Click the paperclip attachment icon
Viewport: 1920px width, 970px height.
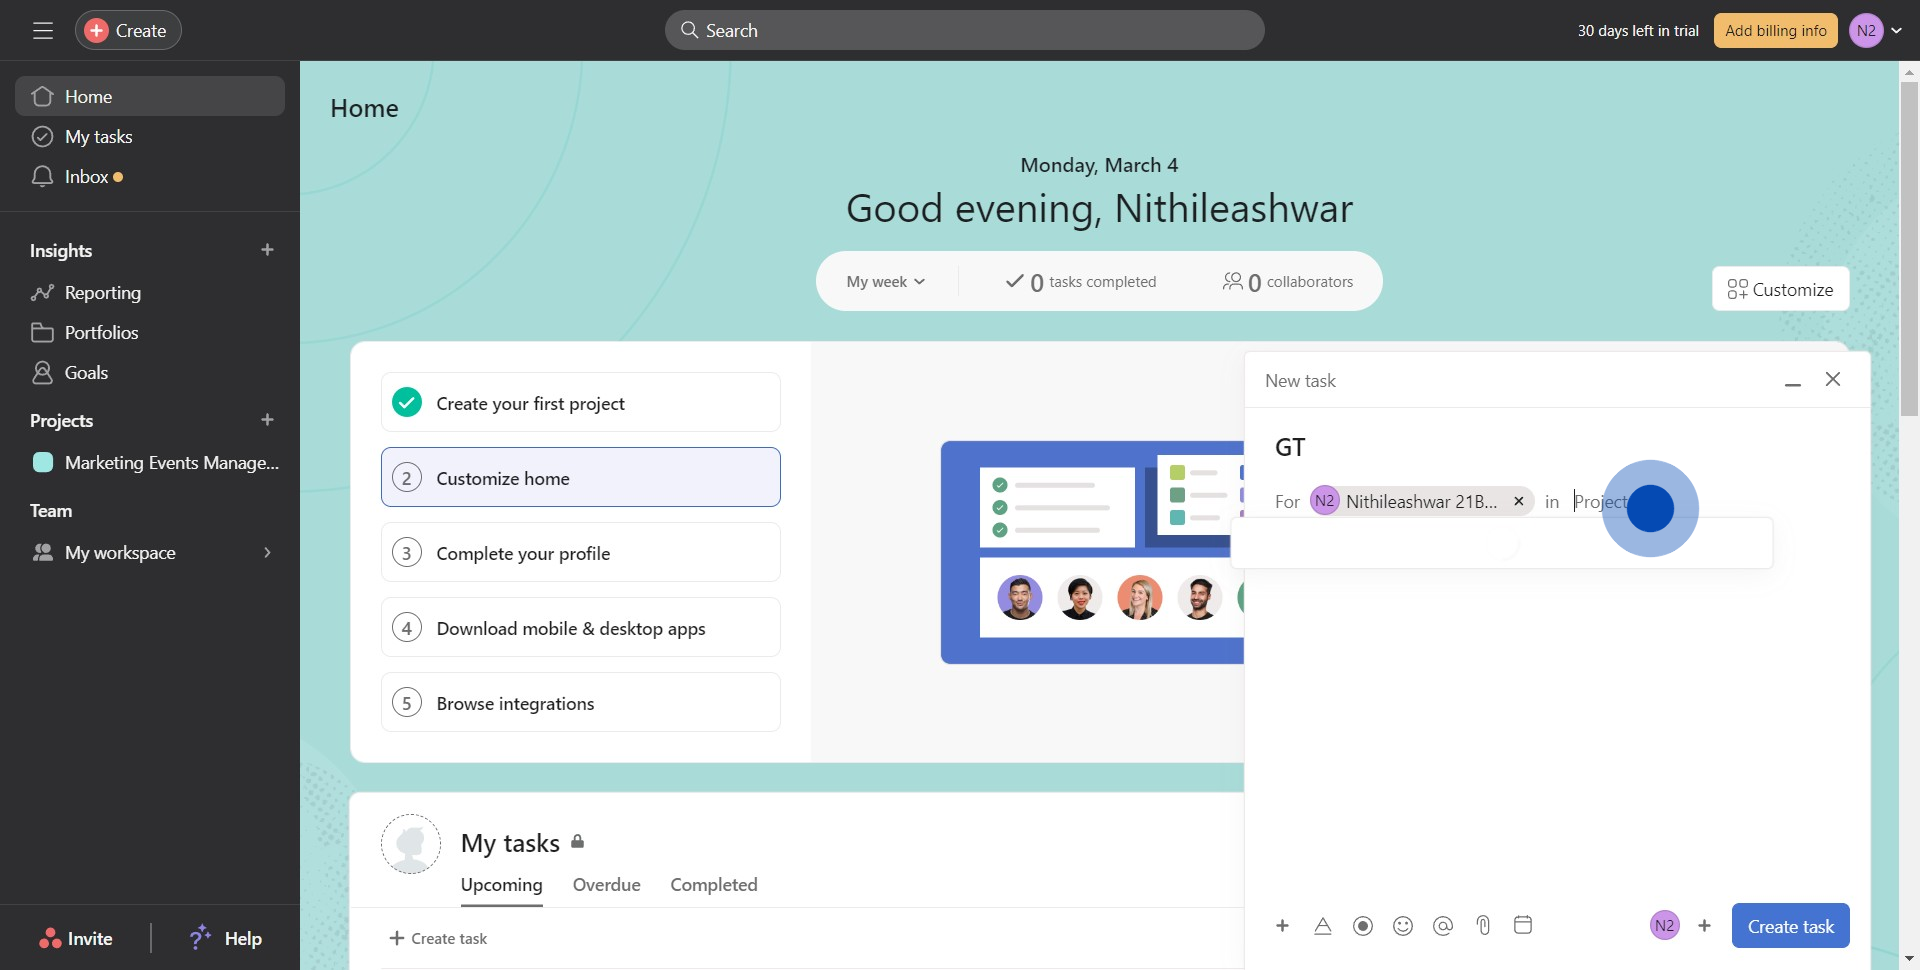click(x=1483, y=926)
